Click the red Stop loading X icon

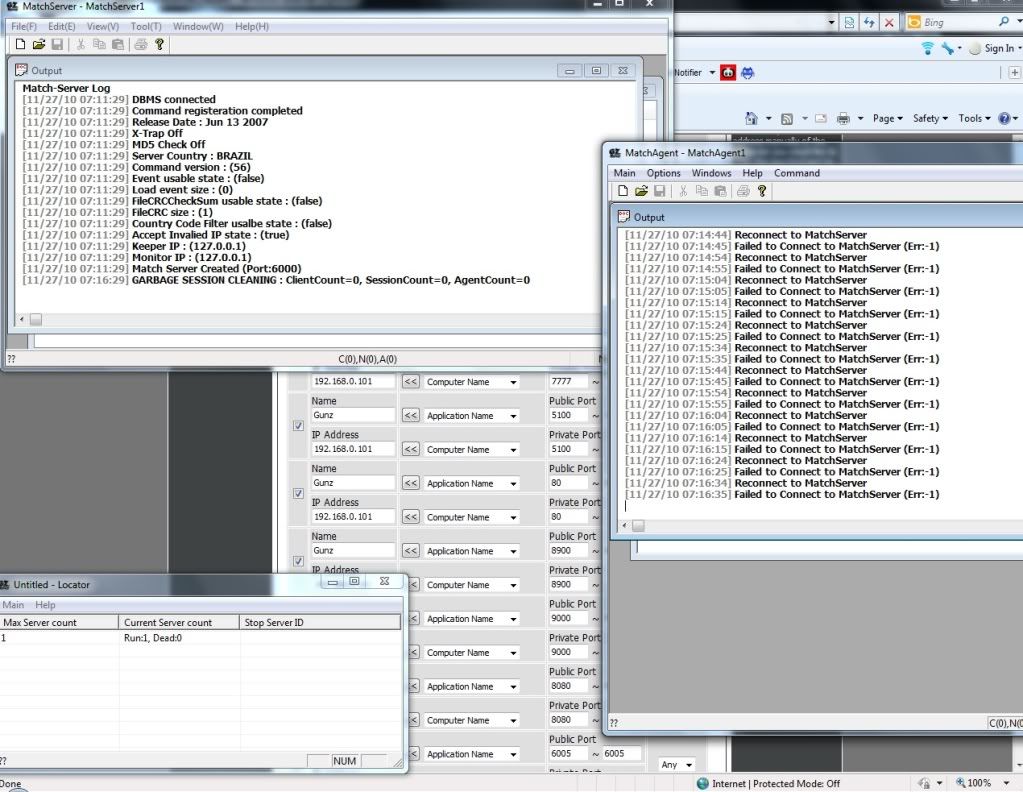pyautogui.click(x=889, y=22)
